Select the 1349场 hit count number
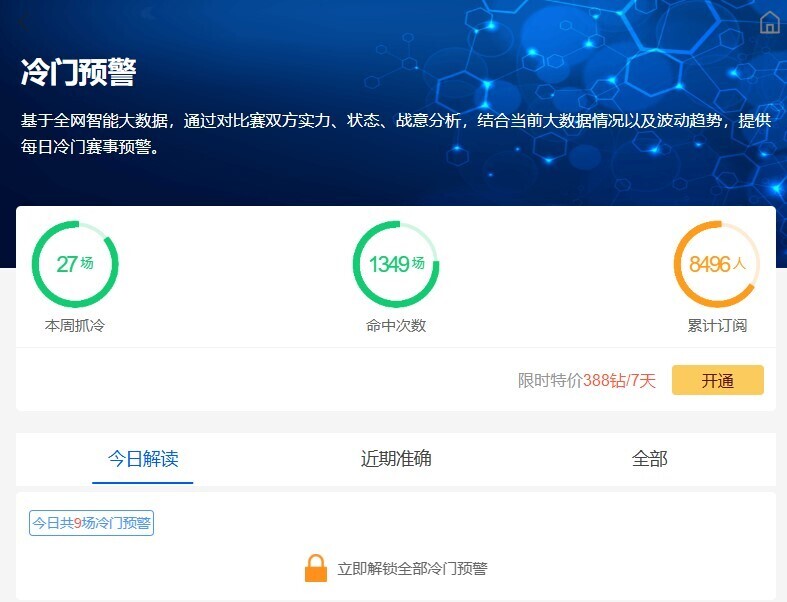The width and height of the screenshot is (787, 602). (396, 264)
